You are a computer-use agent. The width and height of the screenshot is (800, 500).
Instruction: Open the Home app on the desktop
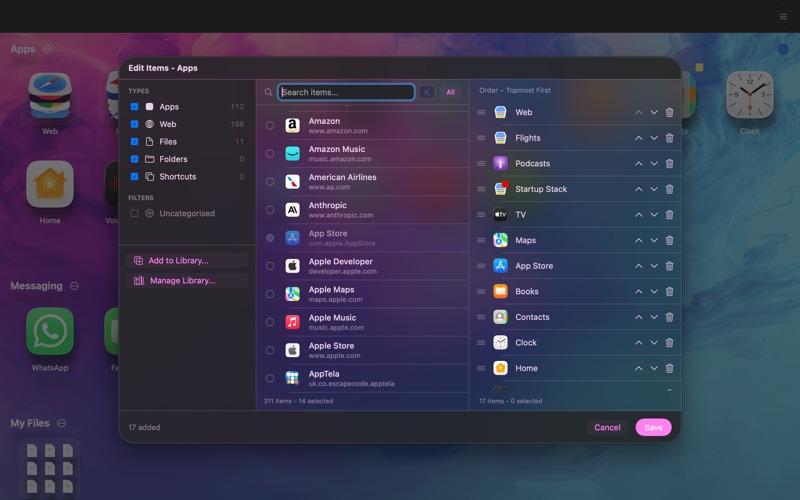tap(49, 184)
